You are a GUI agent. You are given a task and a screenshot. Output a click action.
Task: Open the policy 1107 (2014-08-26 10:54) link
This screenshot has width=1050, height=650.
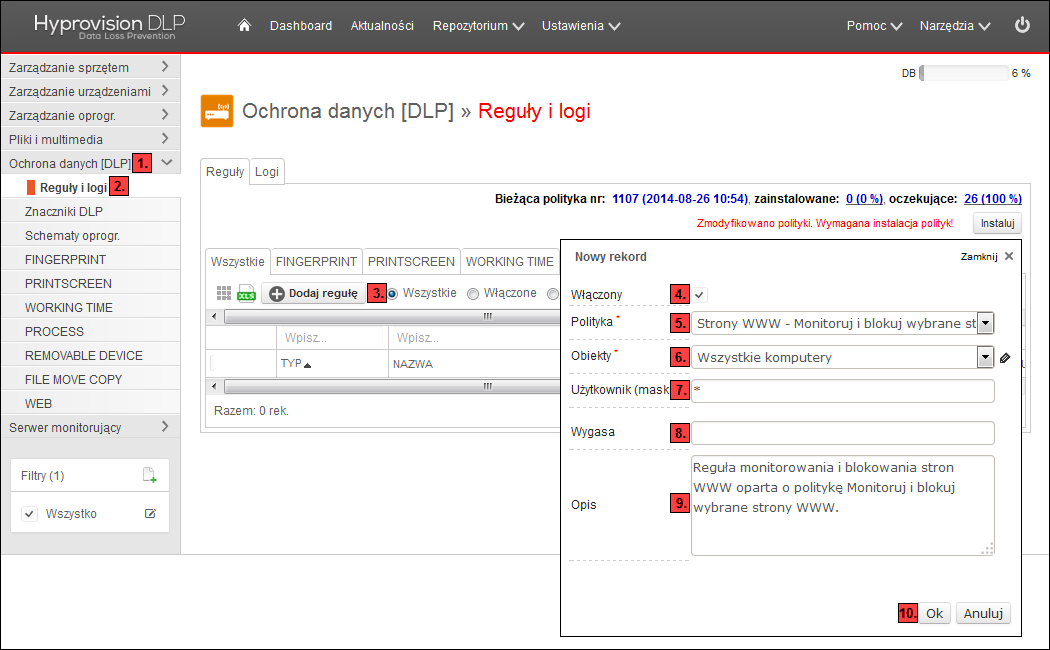pyautogui.click(x=680, y=199)
